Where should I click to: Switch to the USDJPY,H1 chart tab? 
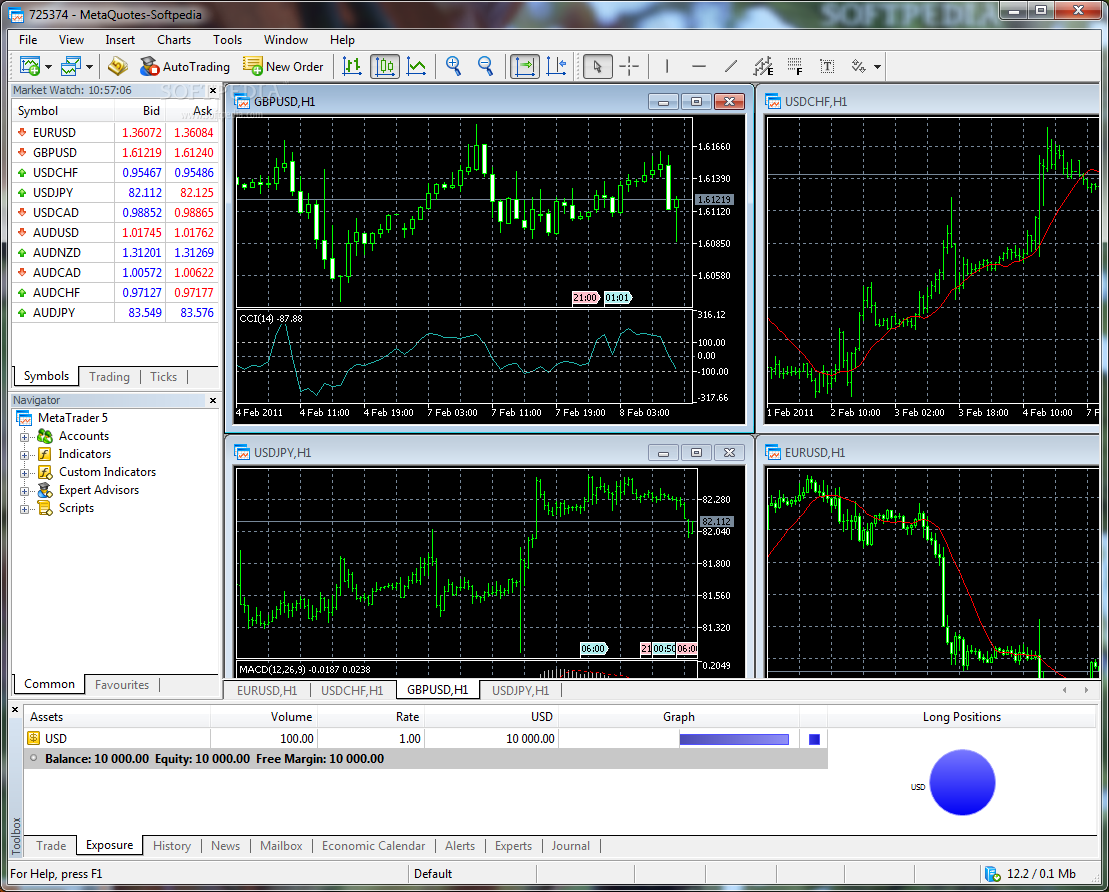[x=521, y=690]
